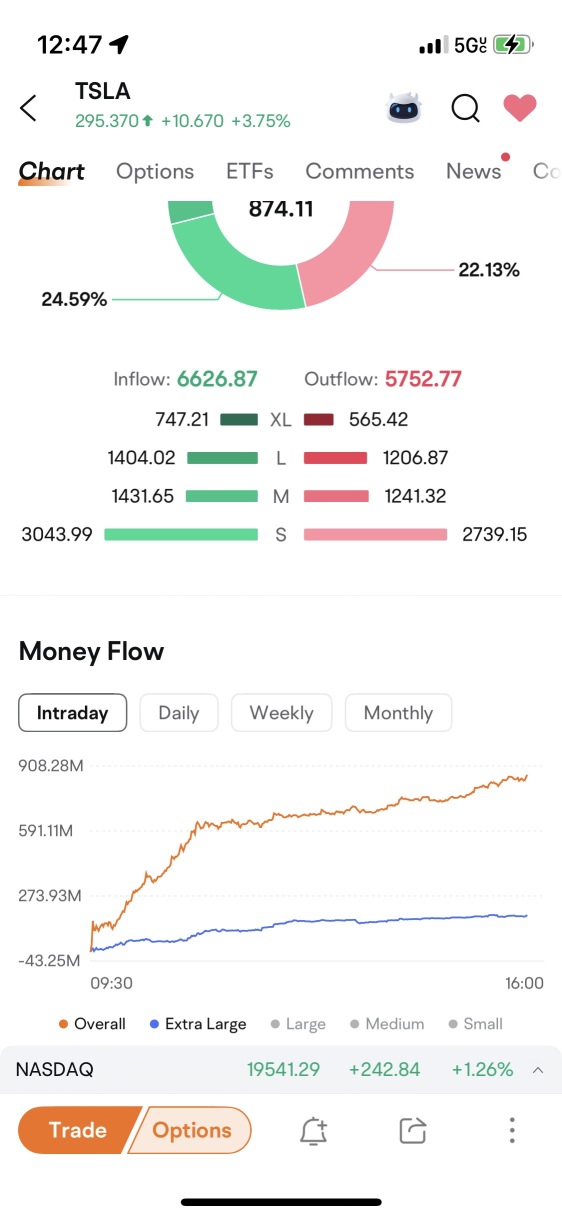The width and height of the screenshot is (562, 1218).
Task: Select the Monthly money flow period
Action: point(398,713)
